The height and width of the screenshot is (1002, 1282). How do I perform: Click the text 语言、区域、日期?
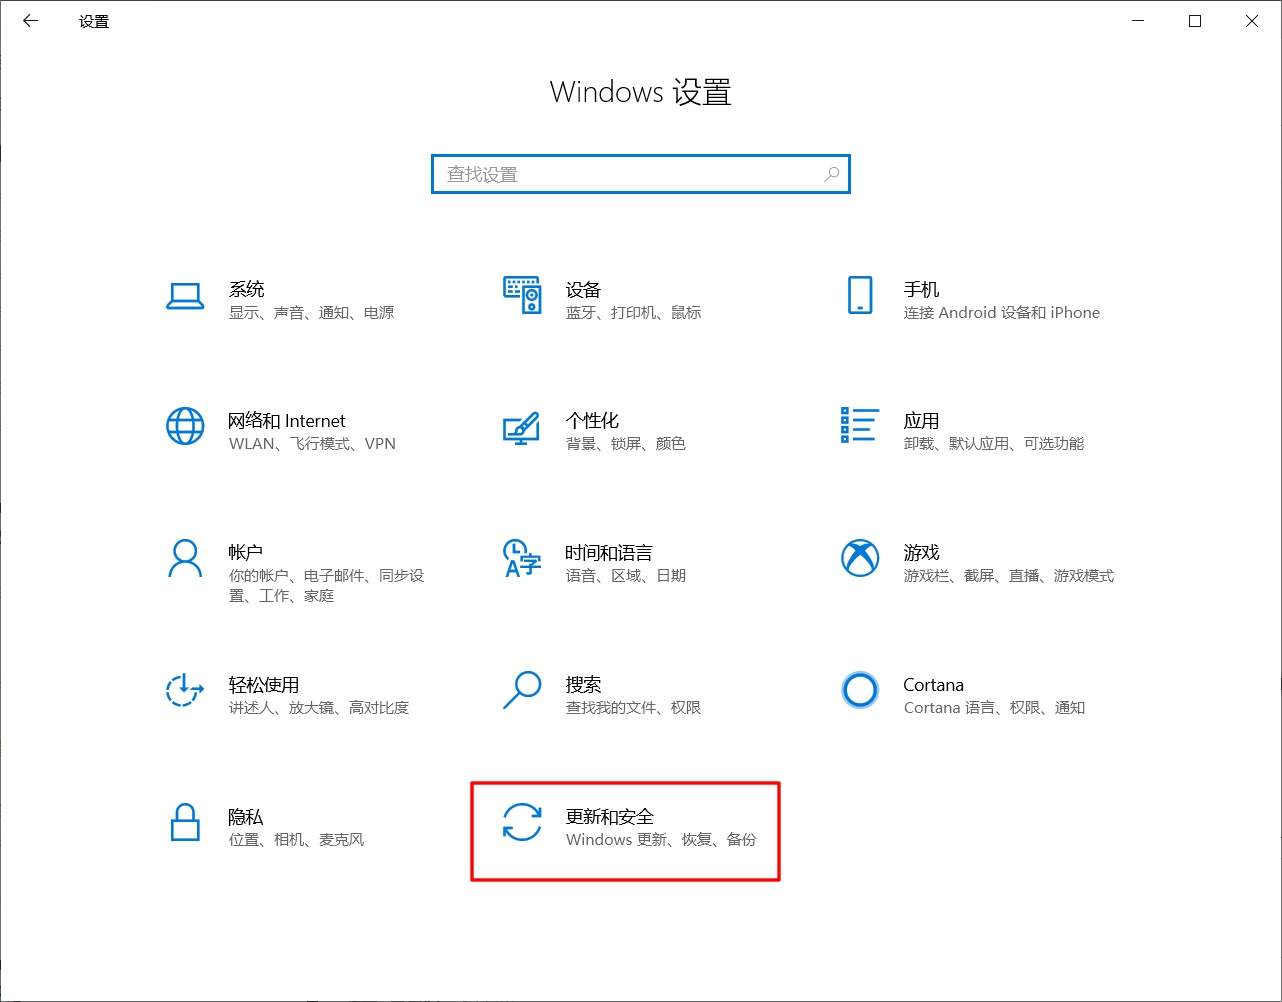[x=626, y=576]
